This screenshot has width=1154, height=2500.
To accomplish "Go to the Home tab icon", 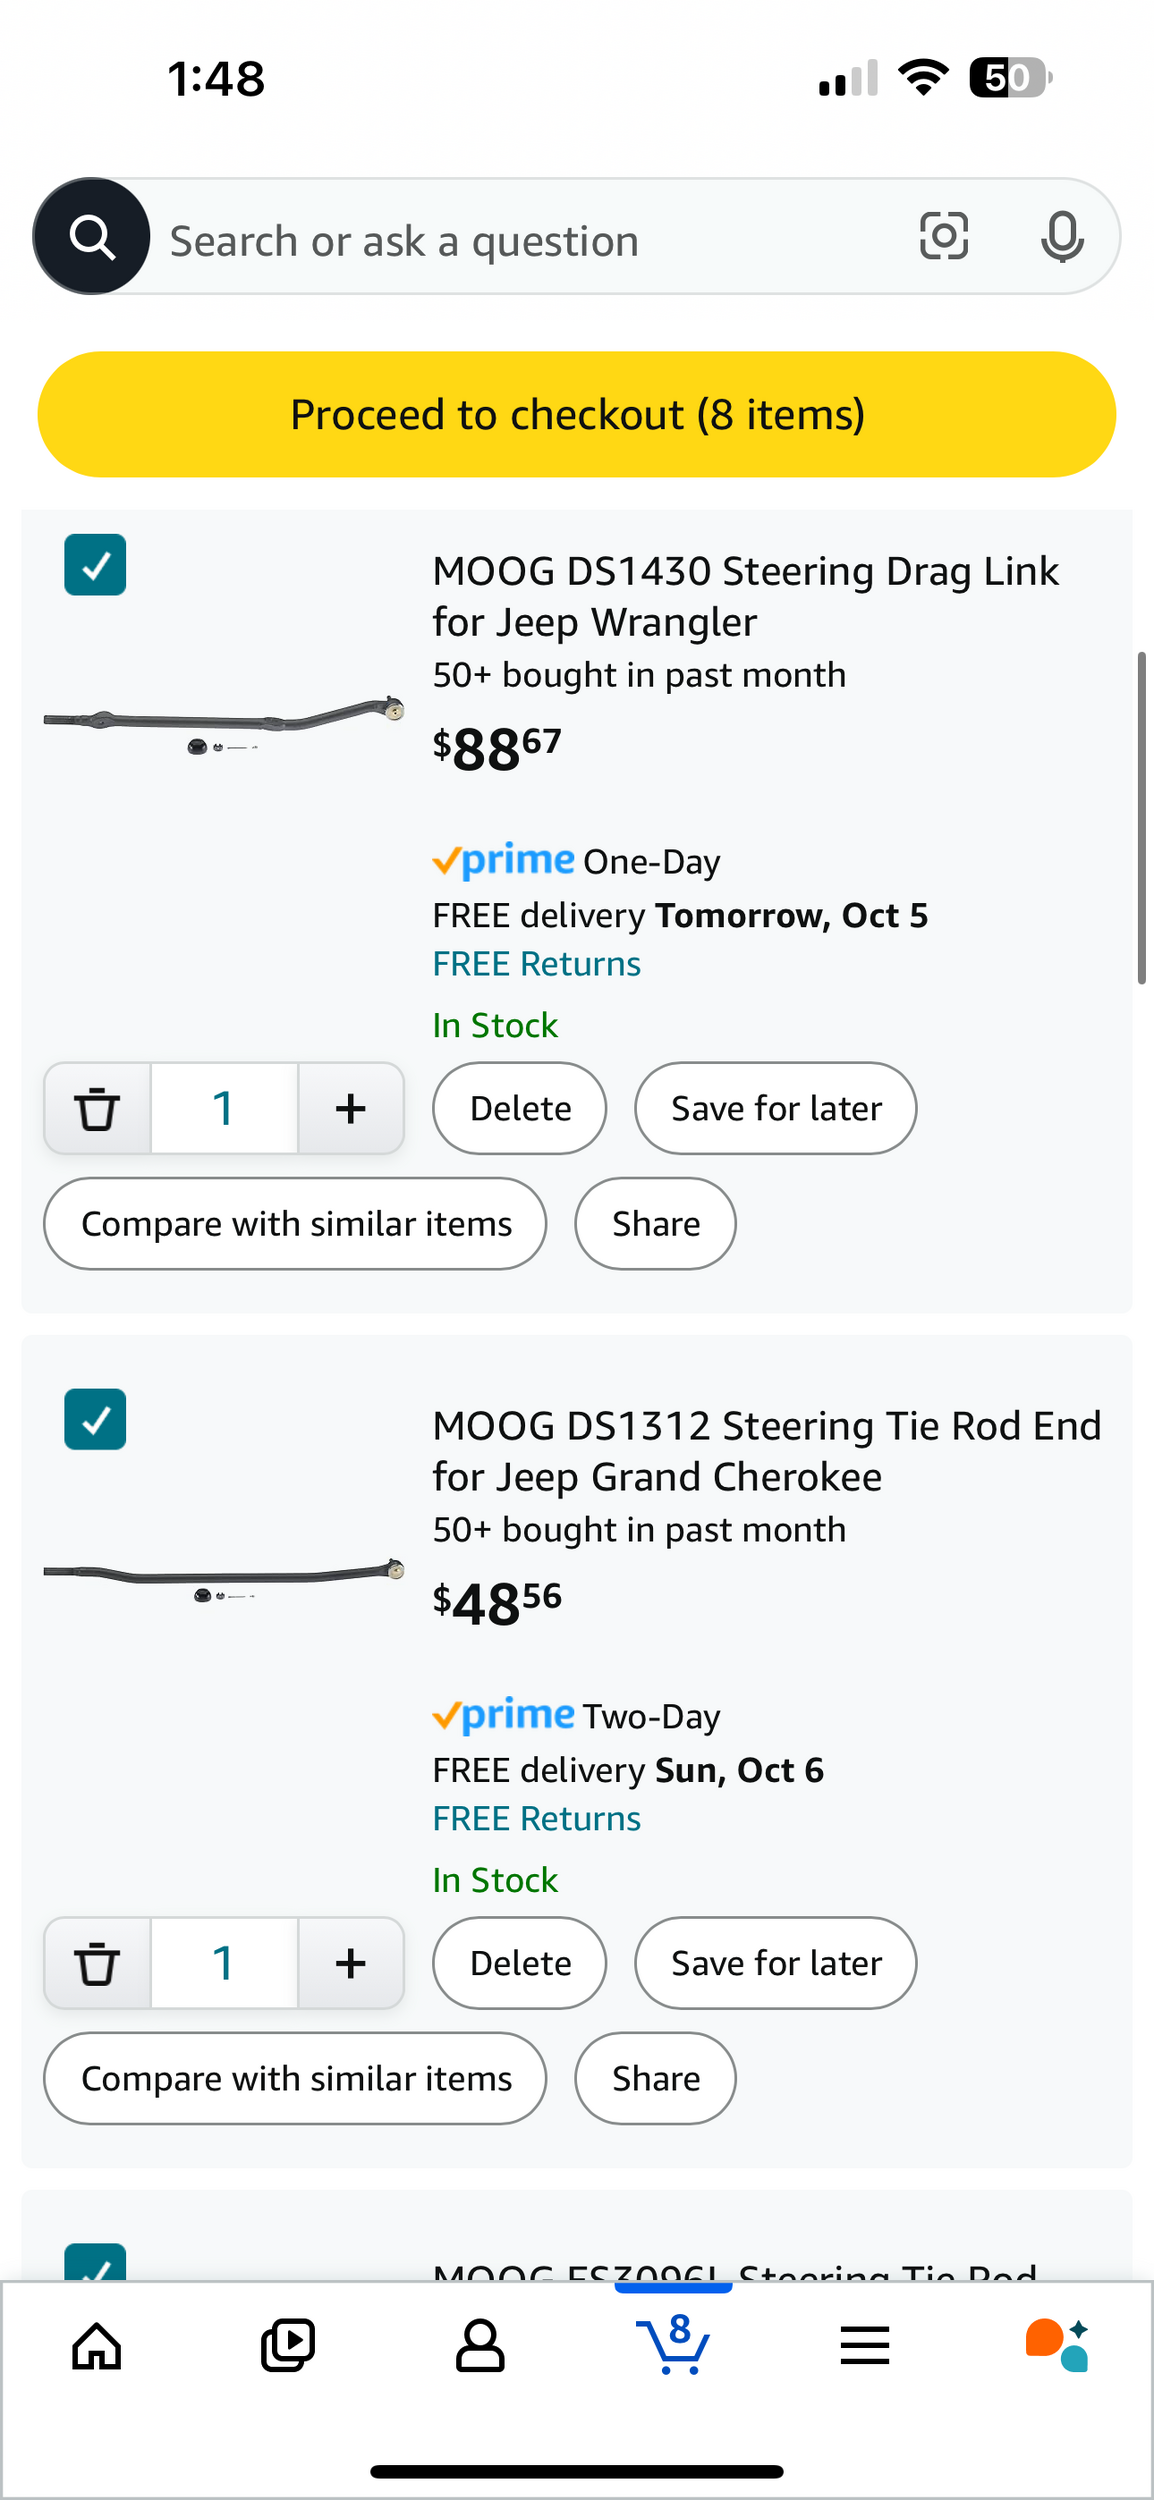I will tap(97, 2345).
